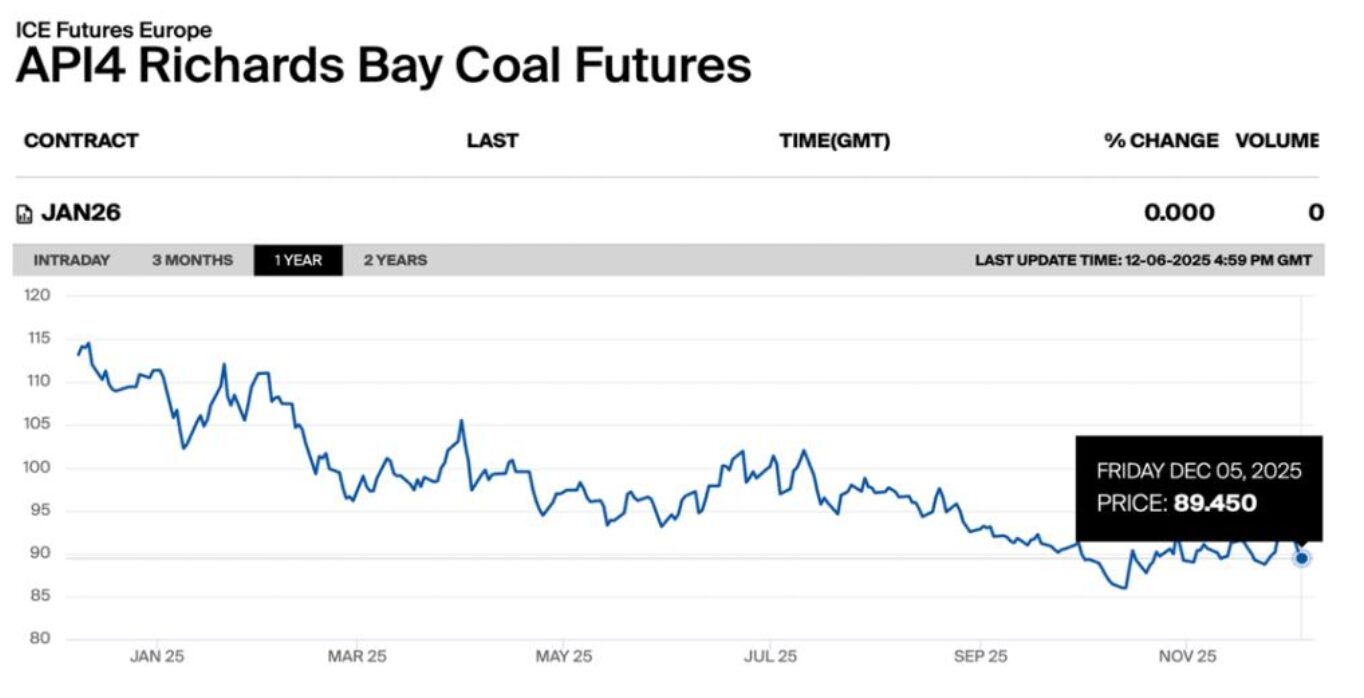Click the 0.000 percent change value
1364x698 pixels.
click(1179, 212)
